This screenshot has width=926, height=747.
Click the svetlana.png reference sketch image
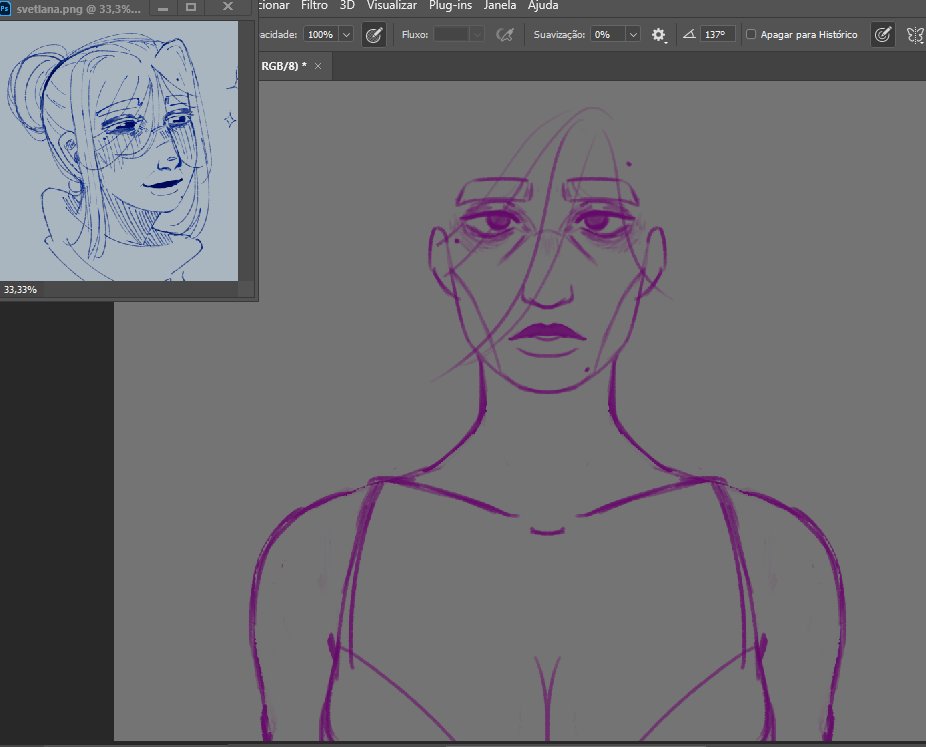(x=119, y=151)
